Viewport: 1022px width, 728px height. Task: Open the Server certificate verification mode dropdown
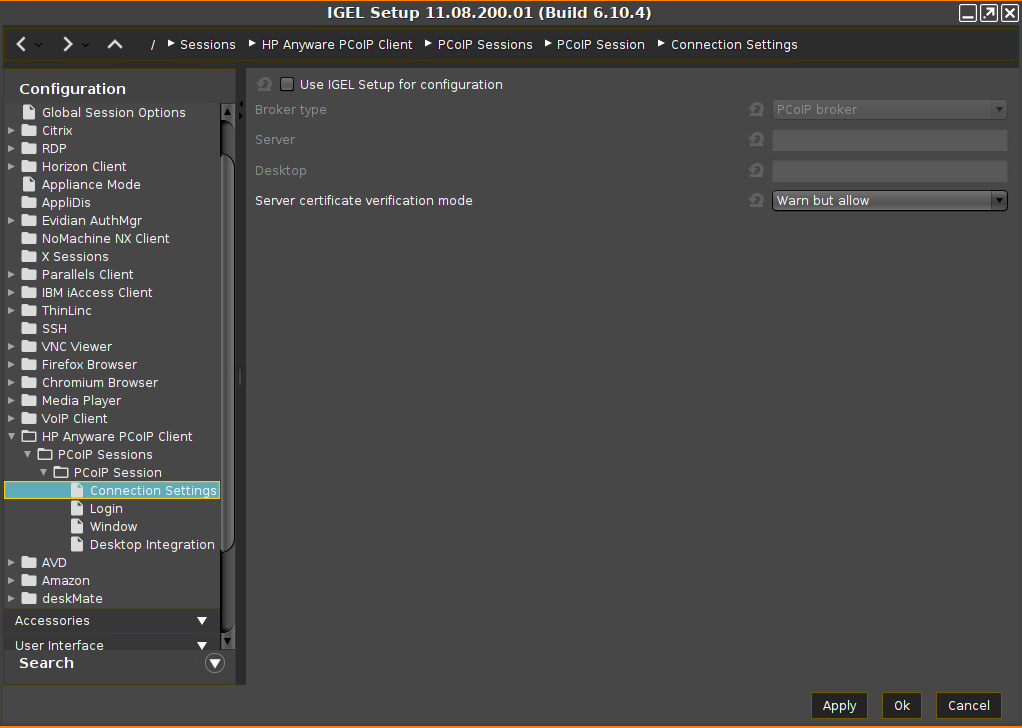[999, 200]
